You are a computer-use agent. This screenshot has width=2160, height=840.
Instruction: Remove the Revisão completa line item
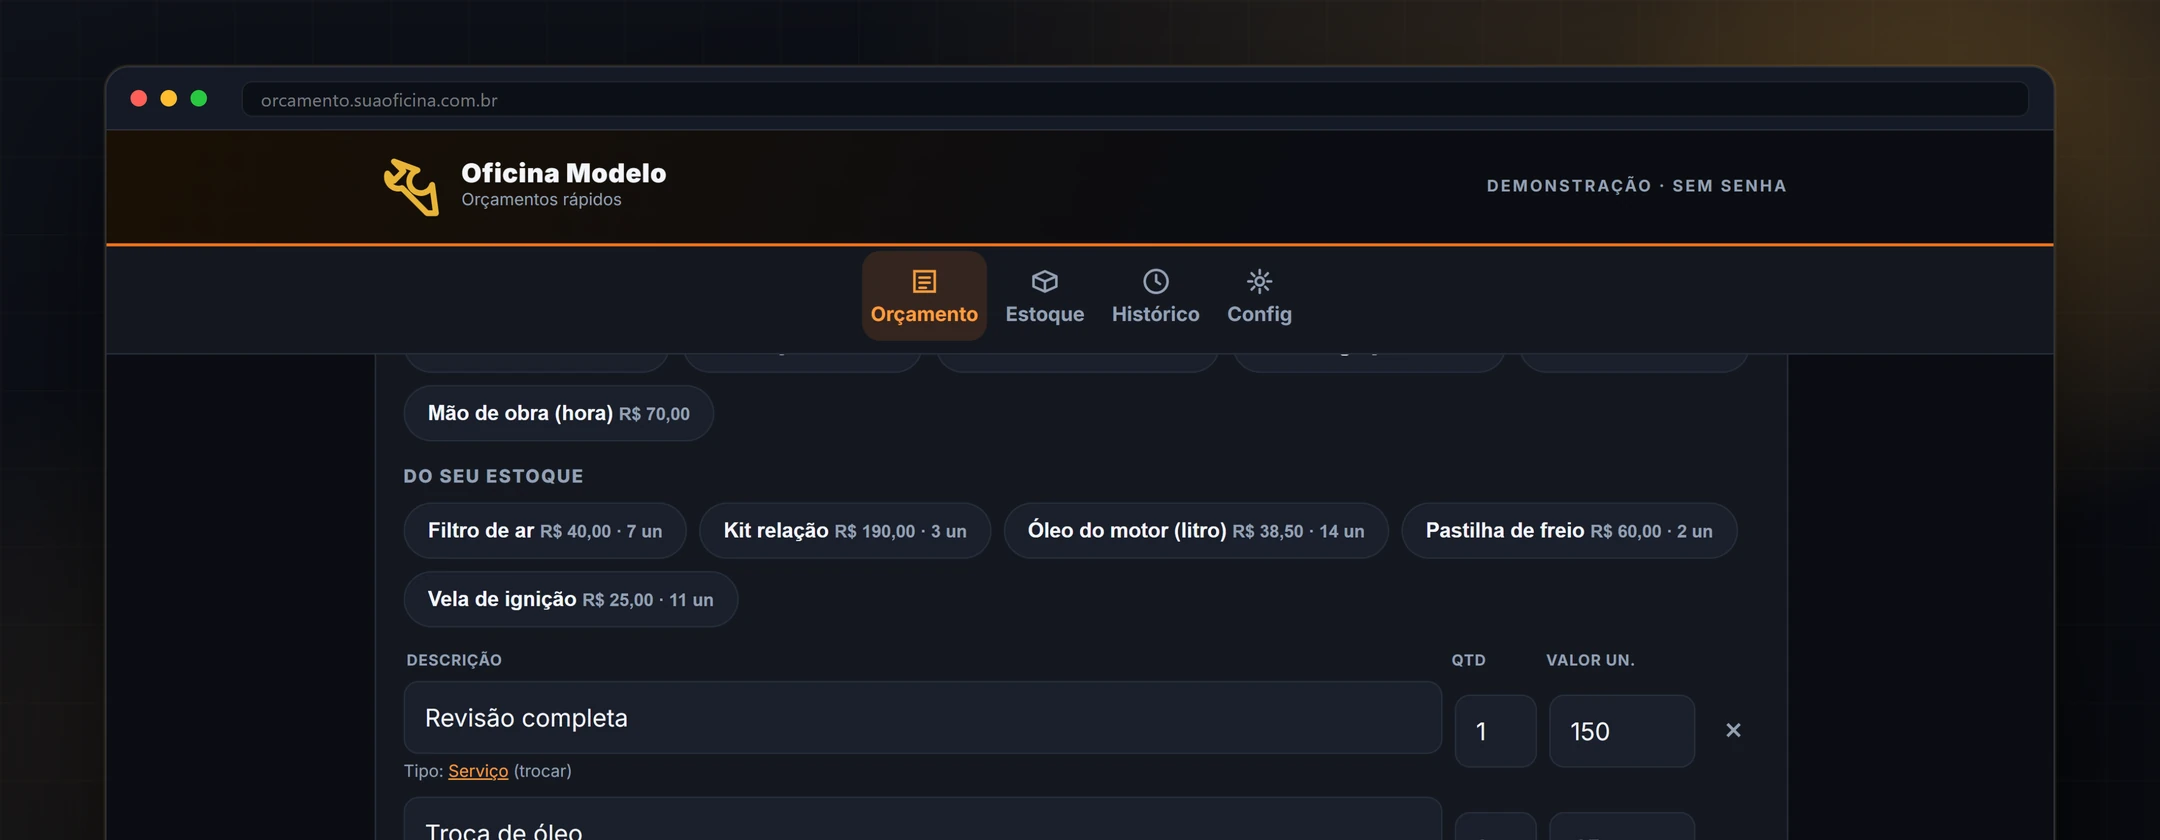coord(1733,731)
